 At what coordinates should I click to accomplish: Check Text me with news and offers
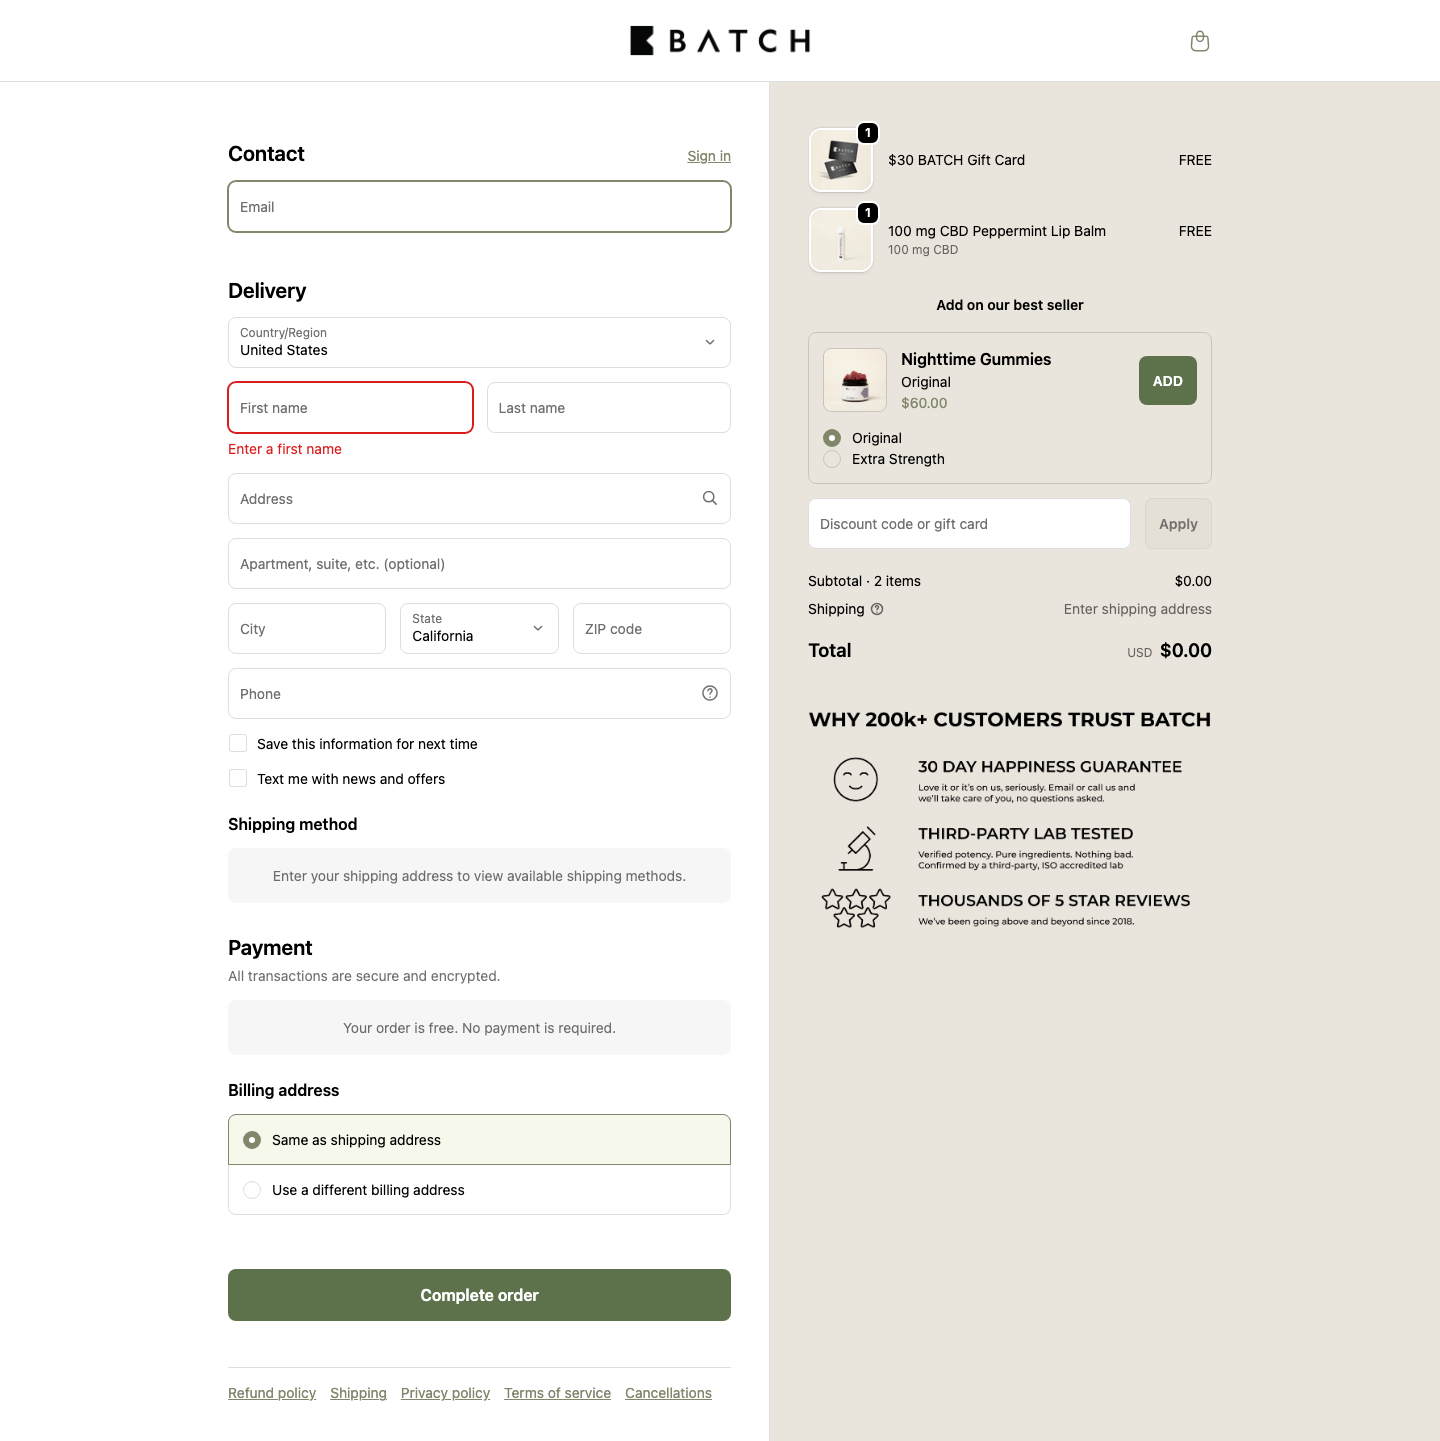237,778
